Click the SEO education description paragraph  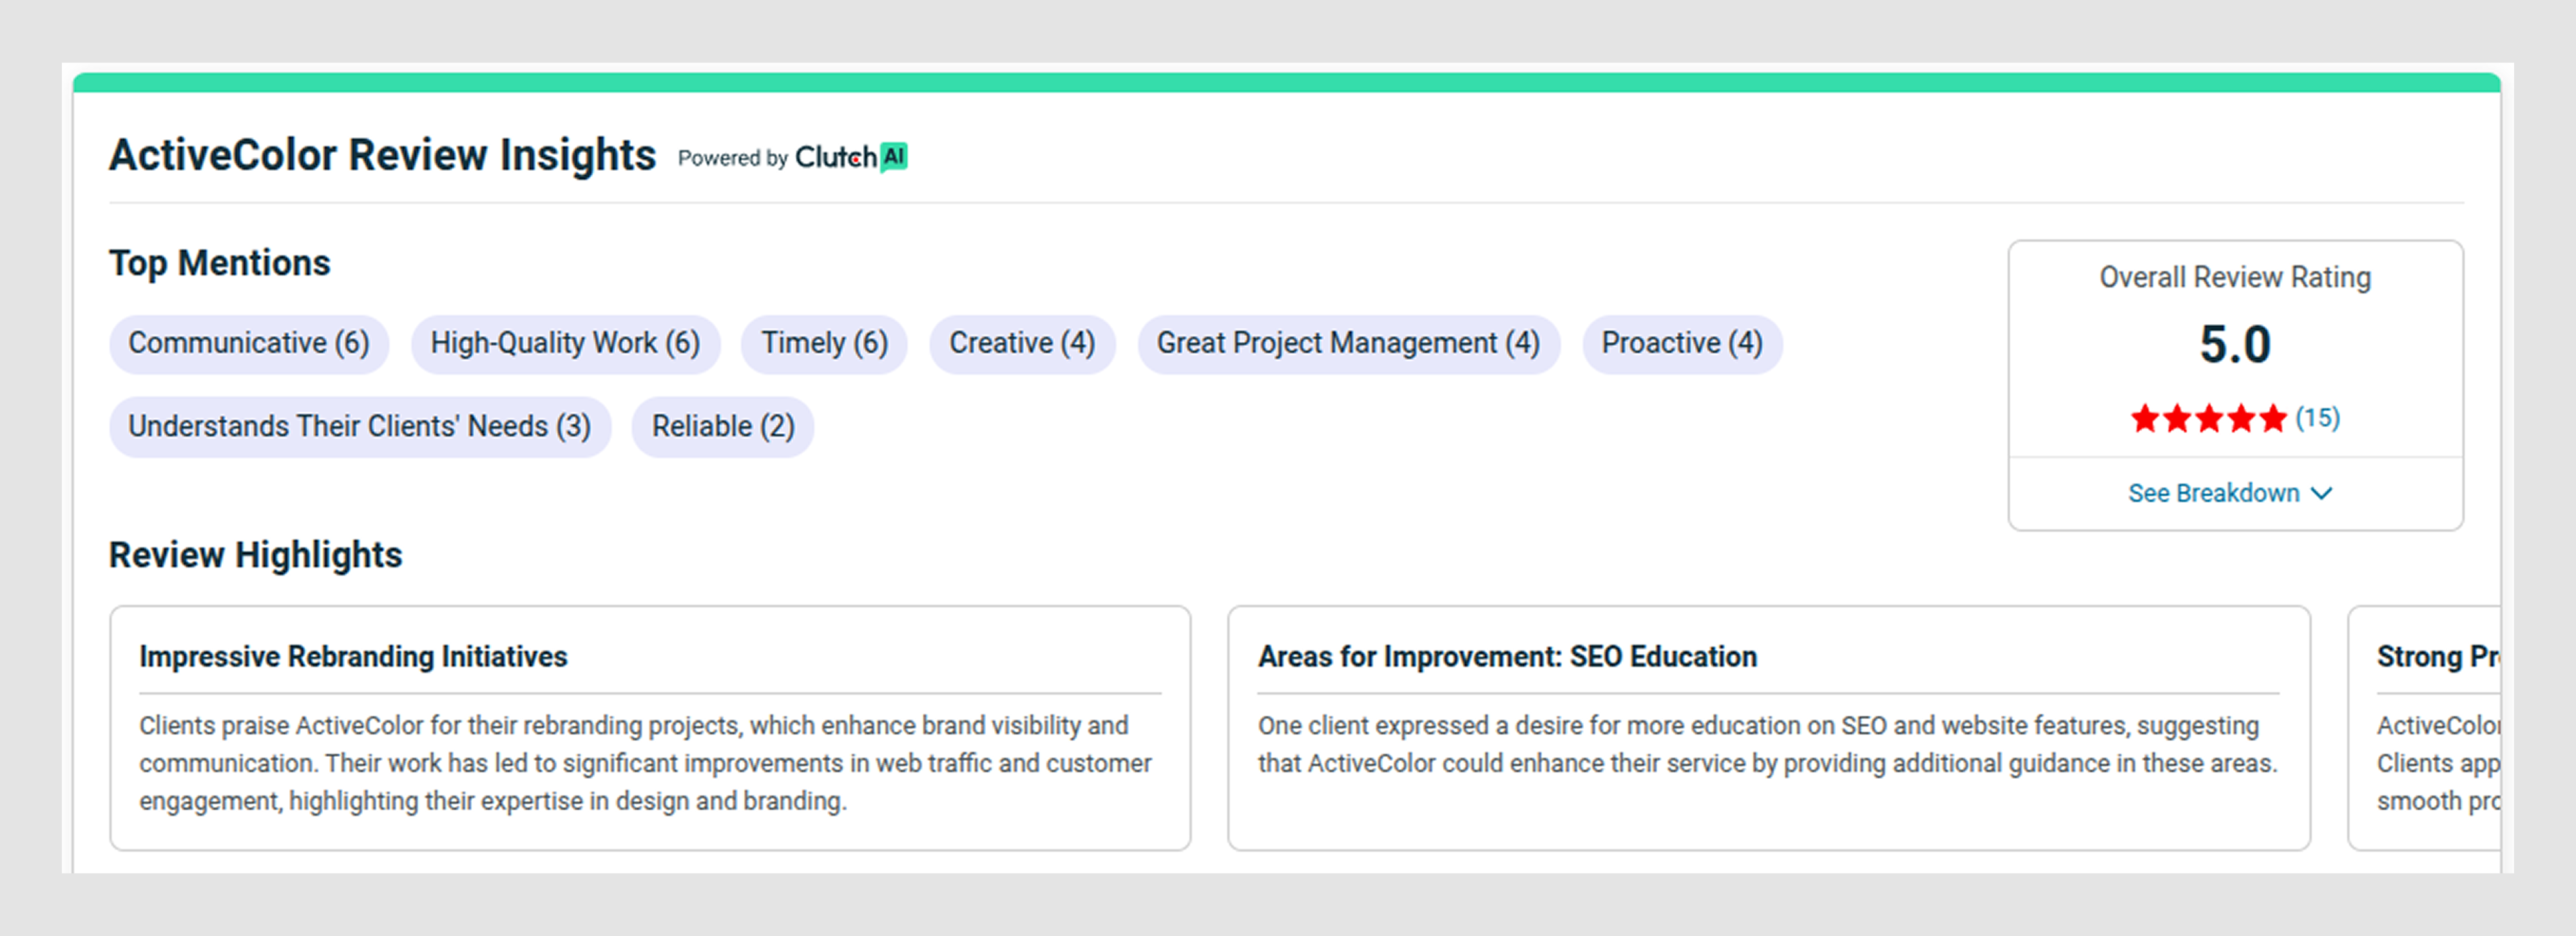coord(1767,744)
